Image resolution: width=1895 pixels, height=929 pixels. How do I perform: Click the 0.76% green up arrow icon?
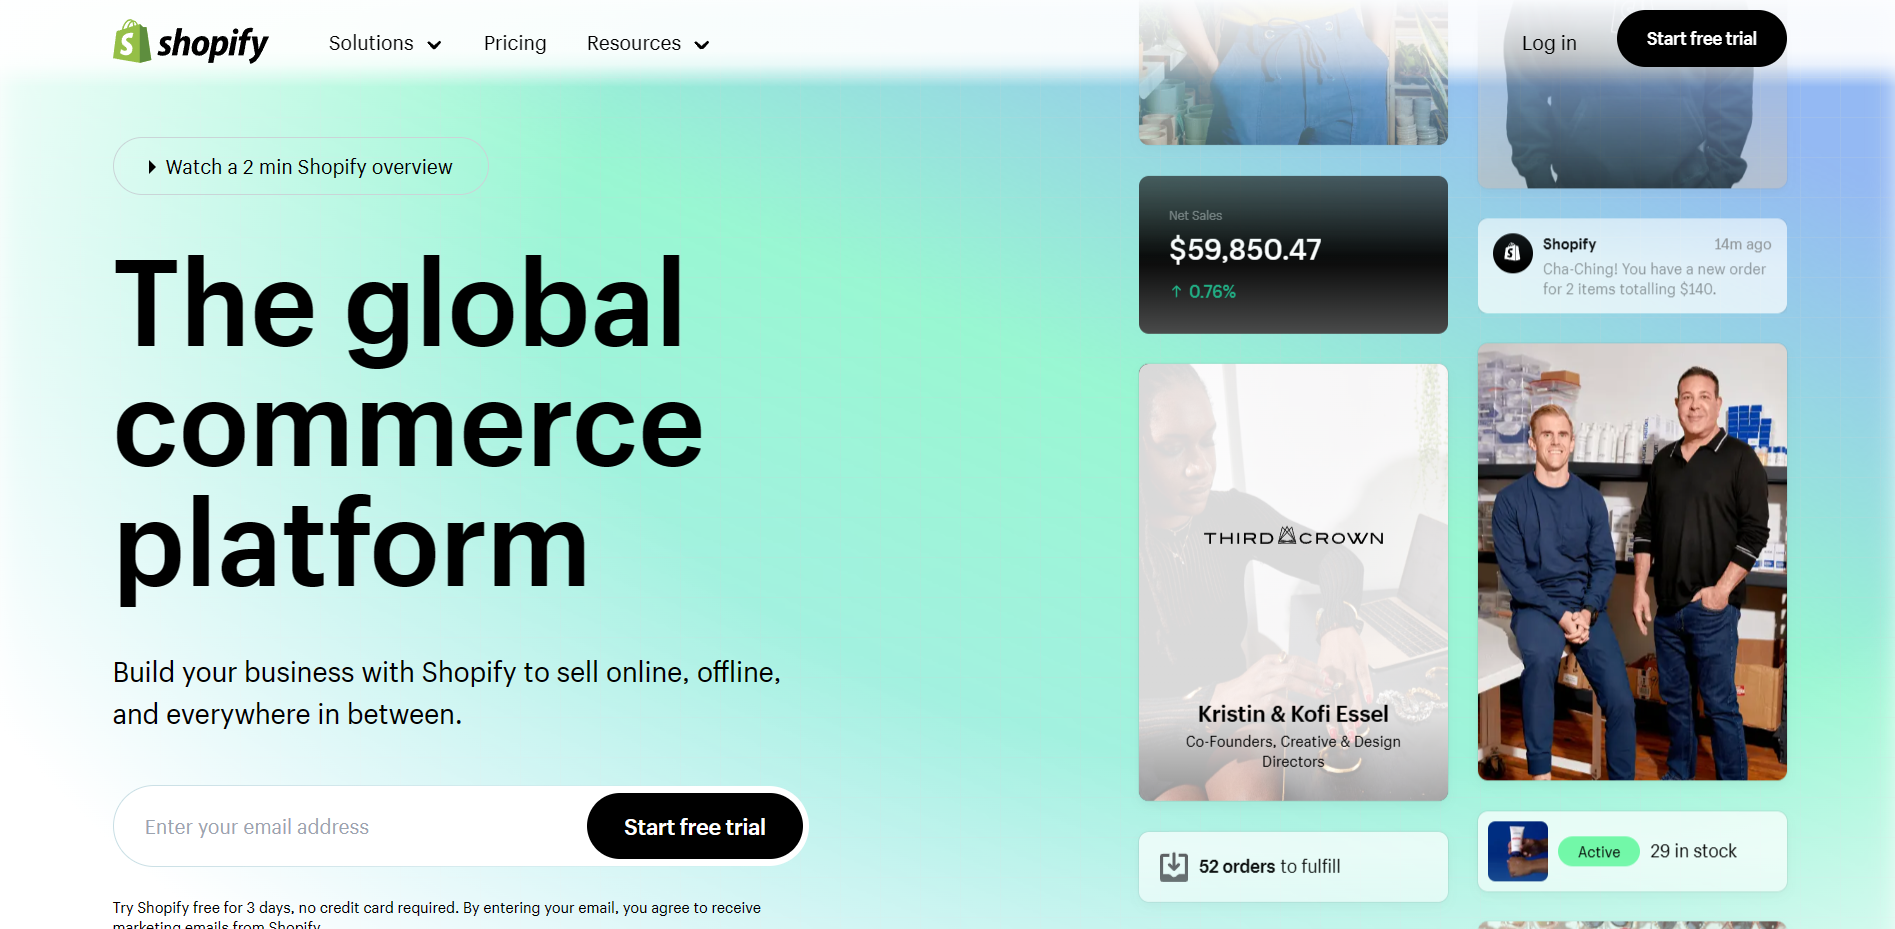pyautogui.click(x=1177, y=292)
